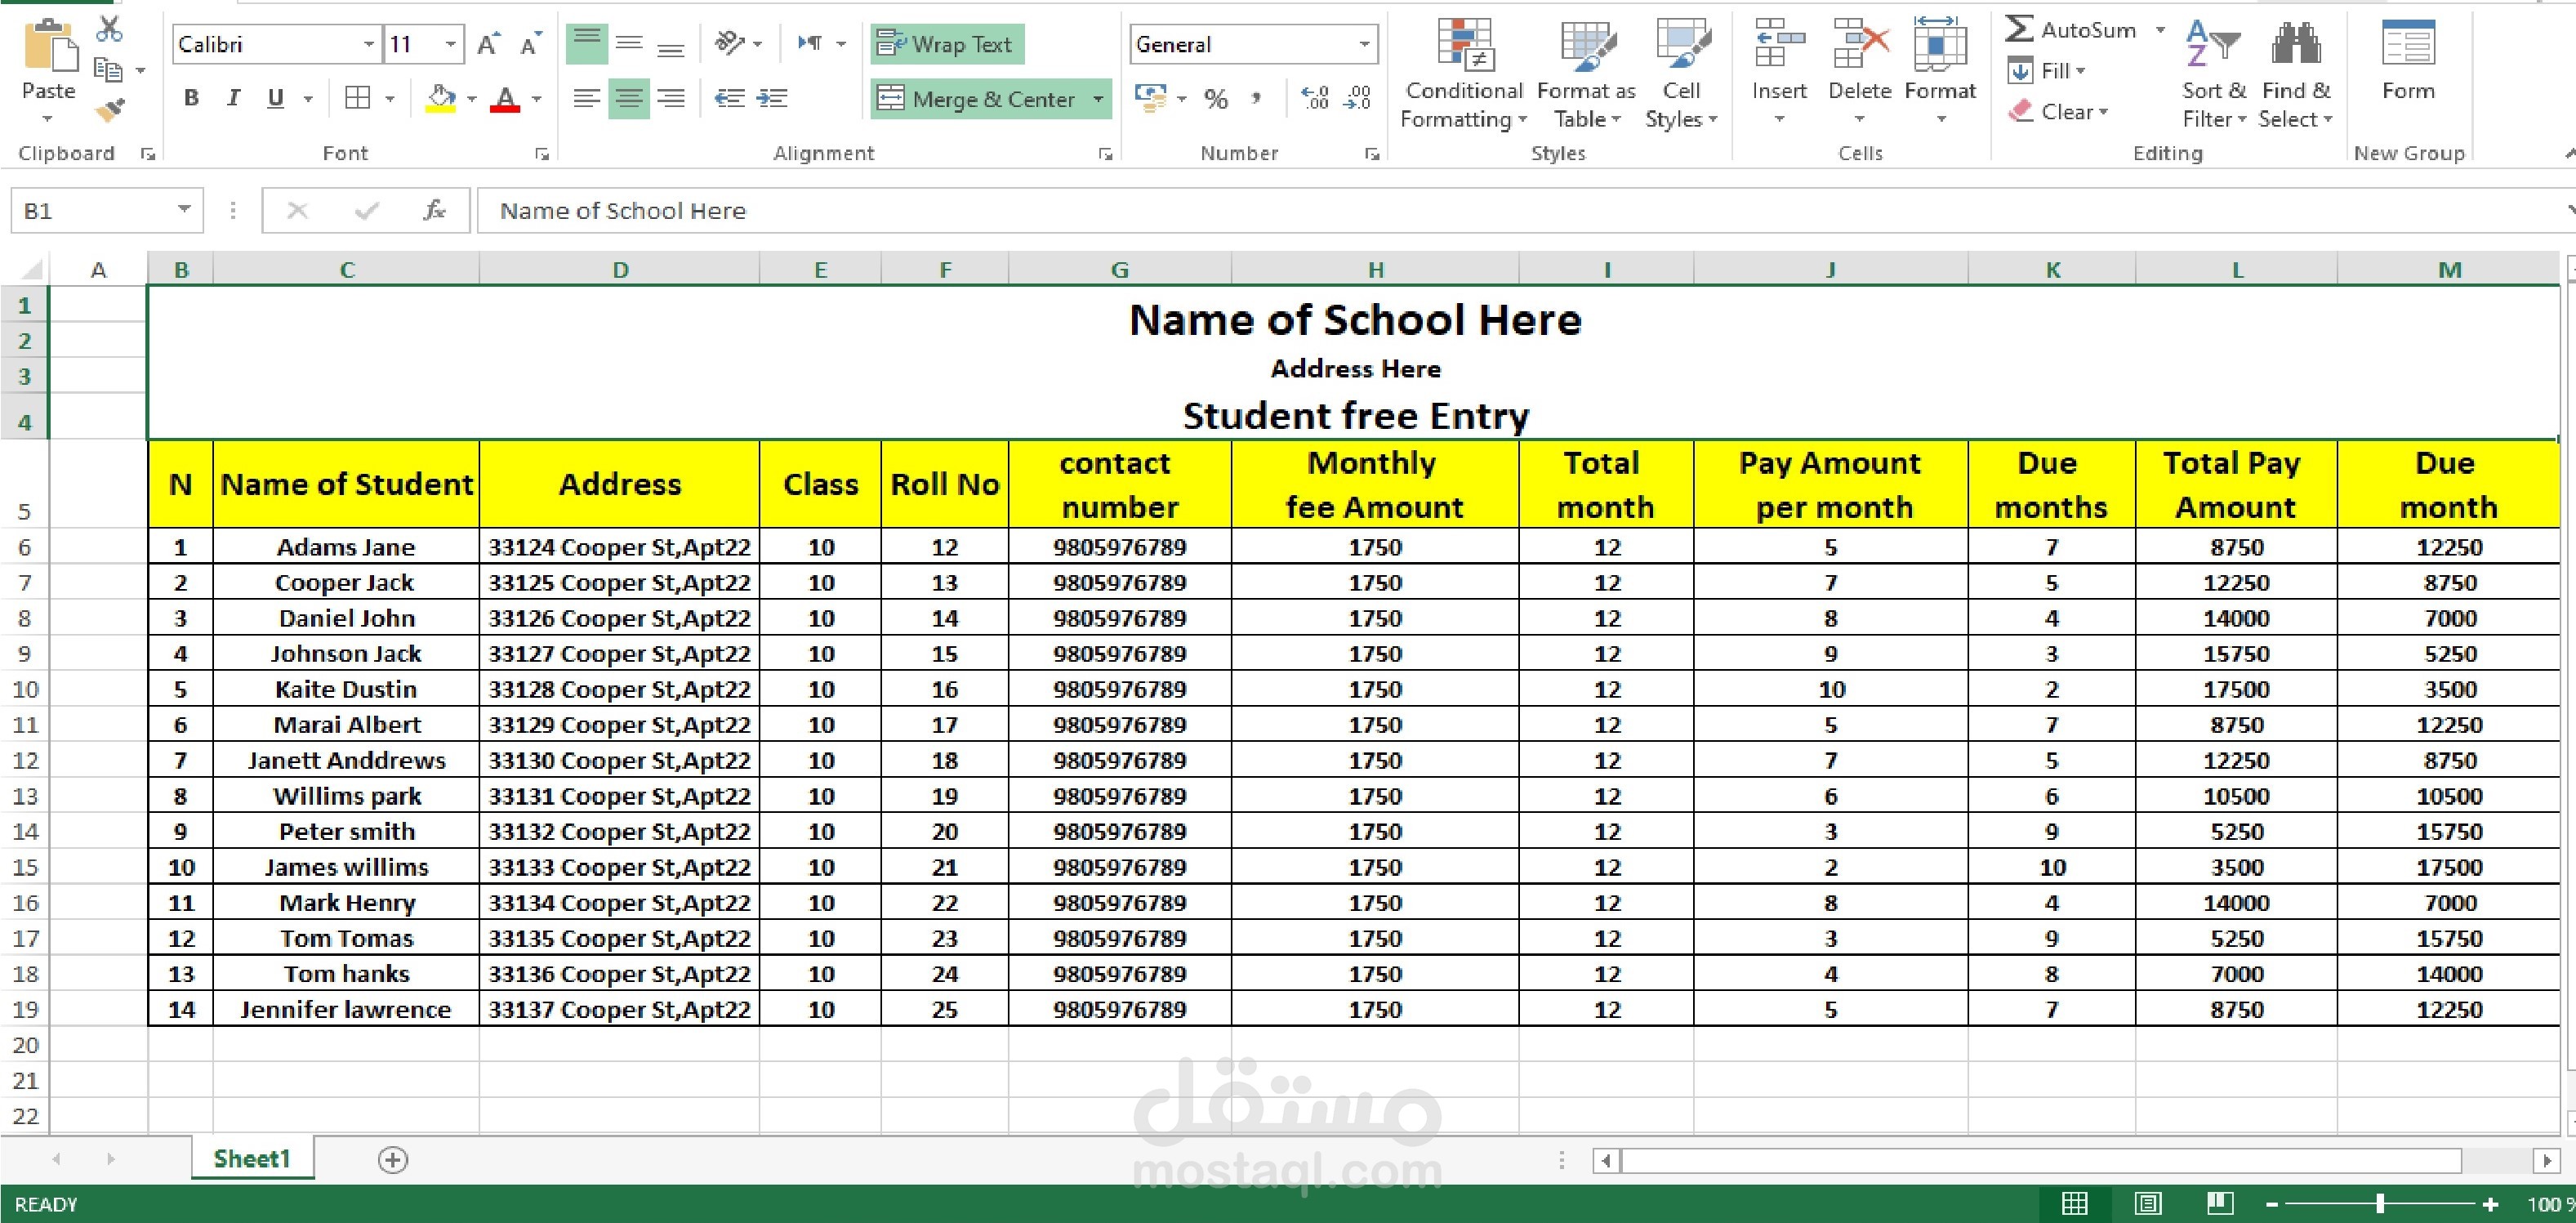Apply the Accounting Number Format icon
This screenshot has width=2576, height=1223.
1152,98
